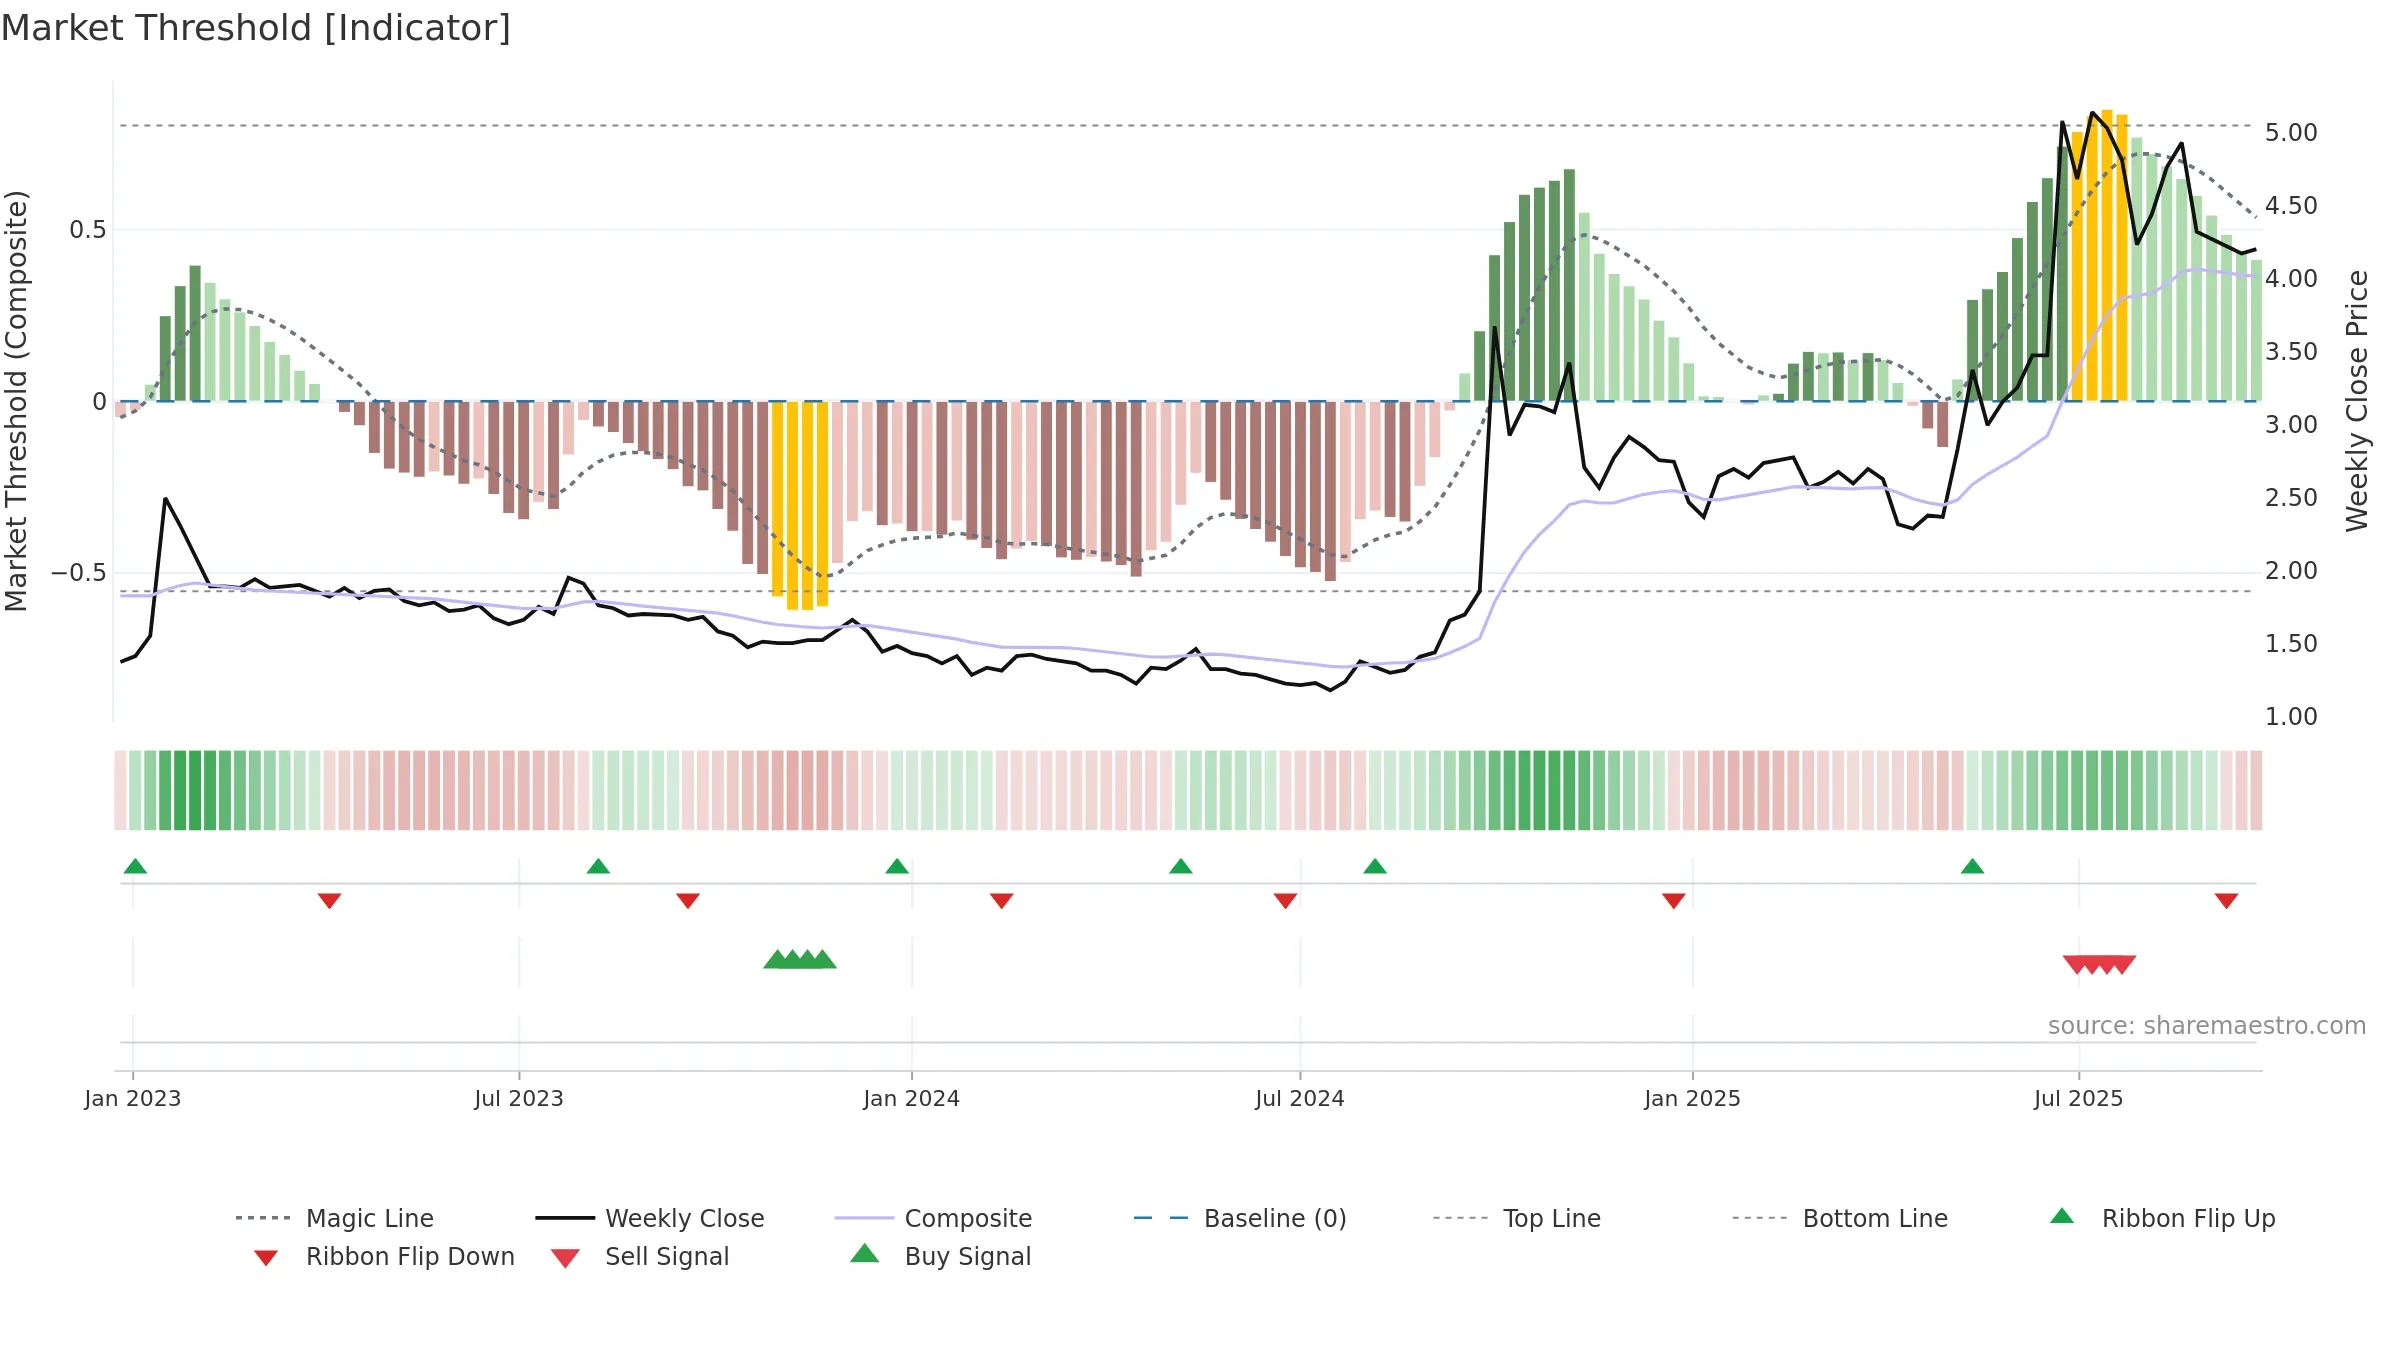Click the green Ribbon Flip Up legend triangle icon

click(x=2062, y=1216)
